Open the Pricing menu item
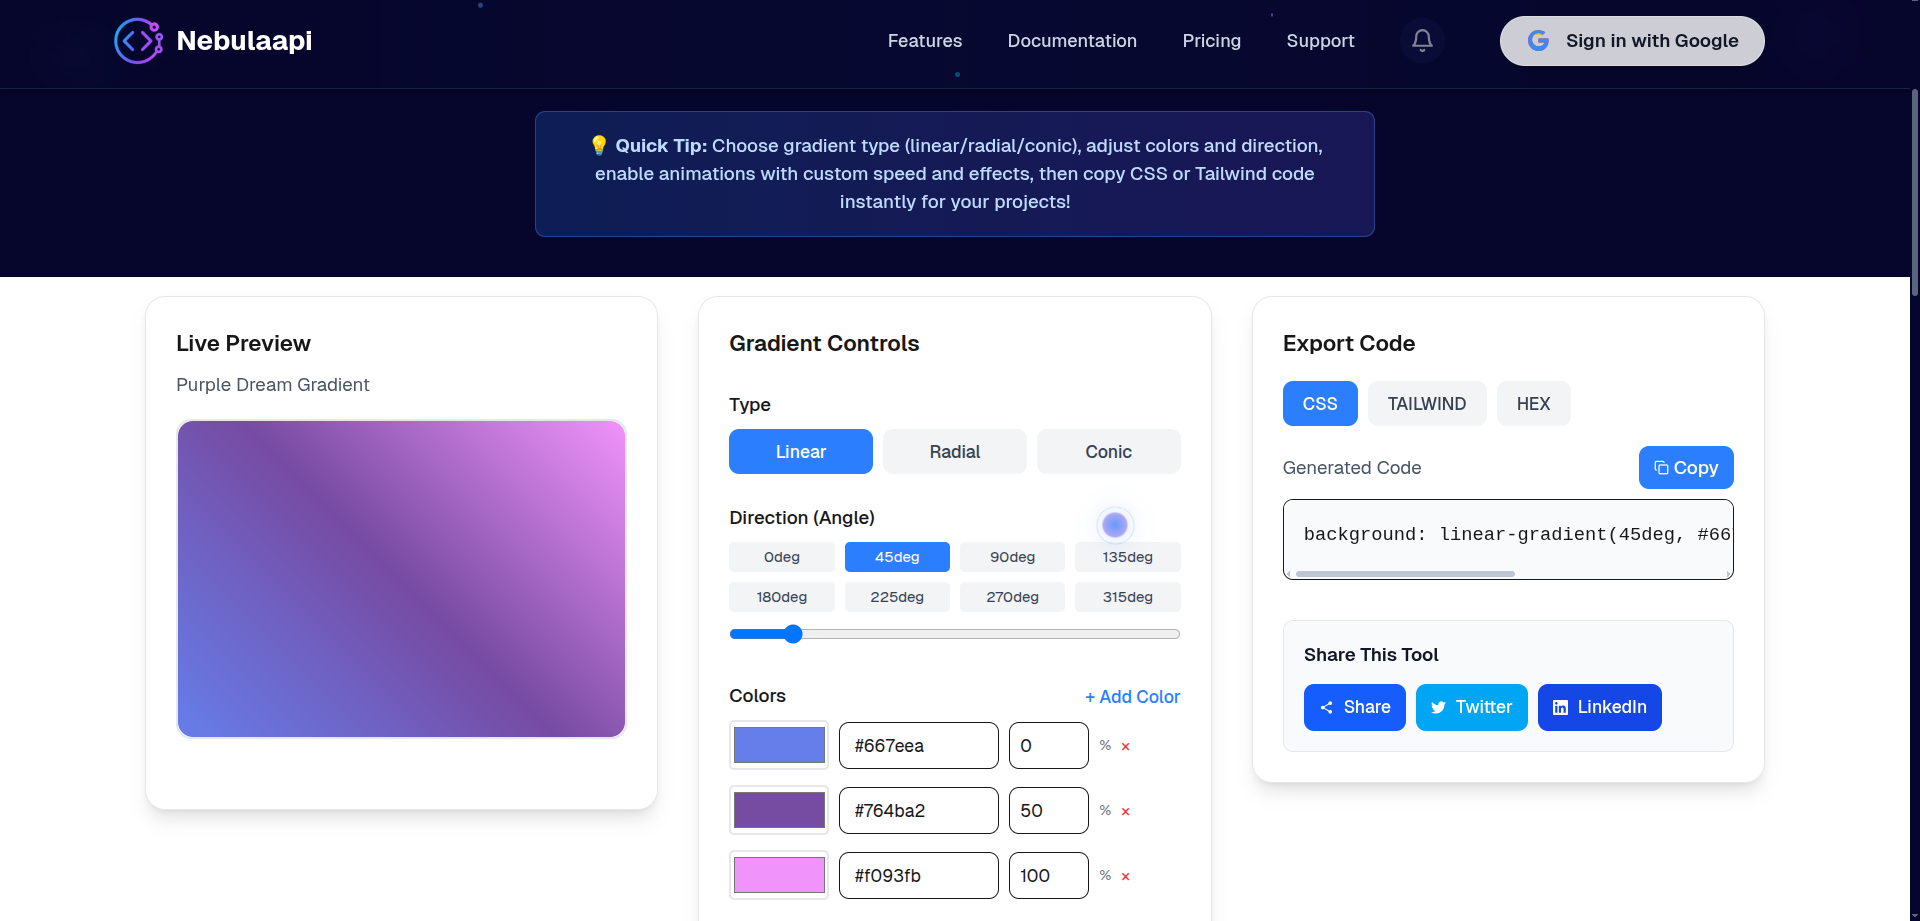 (1211, 41)
